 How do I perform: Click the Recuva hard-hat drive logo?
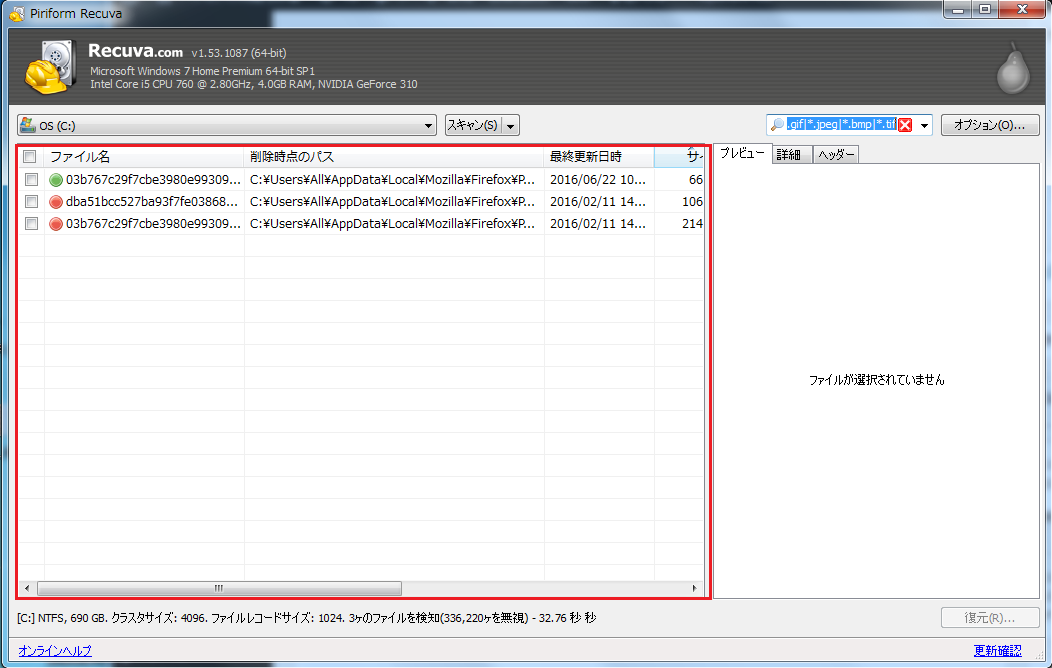[x=50, y=67]
